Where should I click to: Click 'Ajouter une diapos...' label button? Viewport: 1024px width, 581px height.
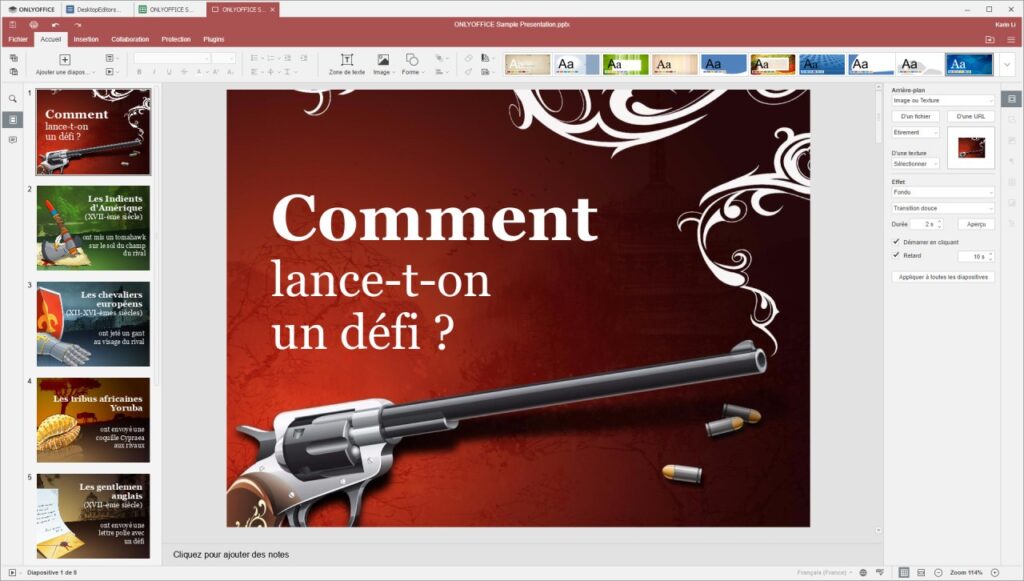[x=65, y=72]
